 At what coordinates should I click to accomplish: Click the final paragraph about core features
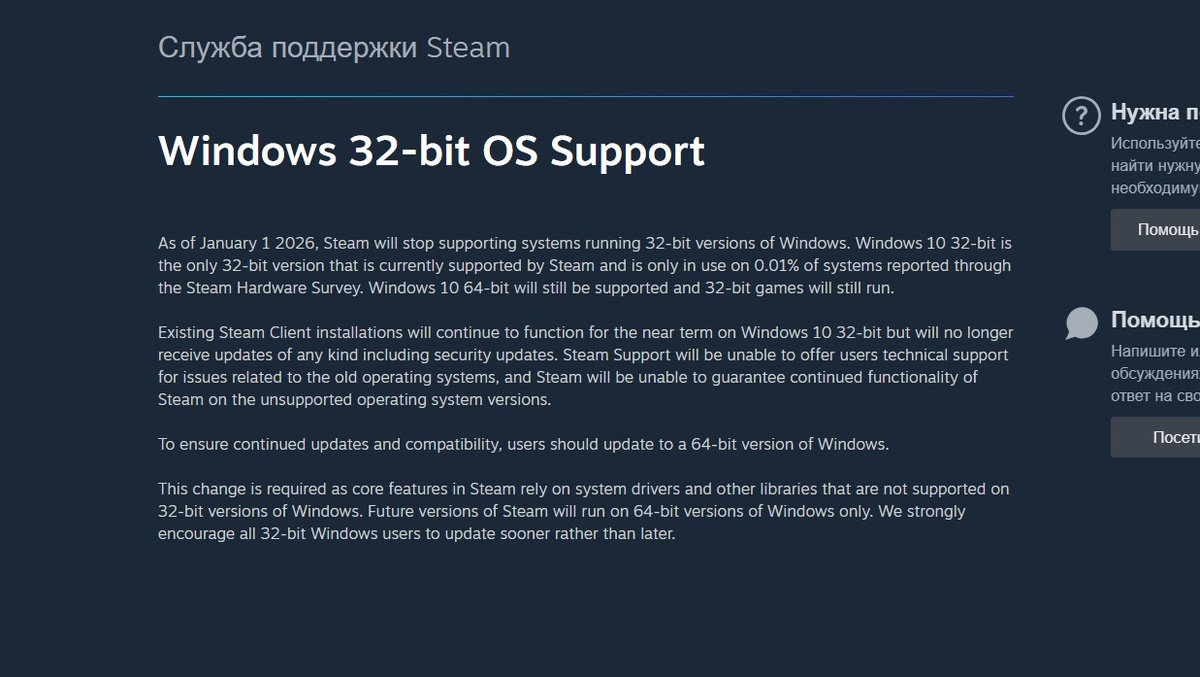click(x=584, y=511)
